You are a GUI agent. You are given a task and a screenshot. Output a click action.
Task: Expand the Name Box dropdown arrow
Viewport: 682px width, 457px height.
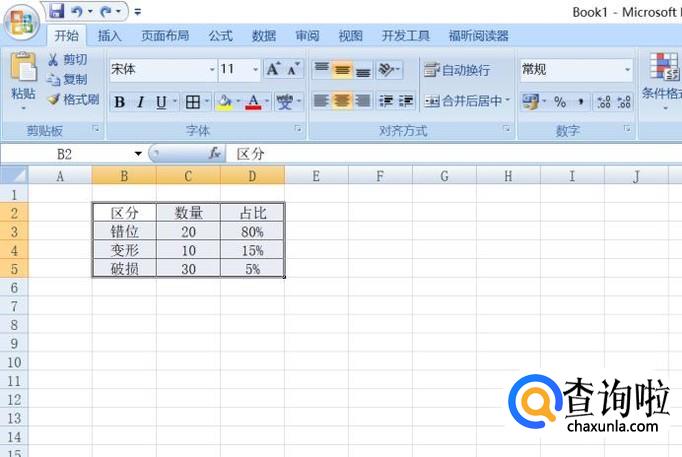coord(138,154)
